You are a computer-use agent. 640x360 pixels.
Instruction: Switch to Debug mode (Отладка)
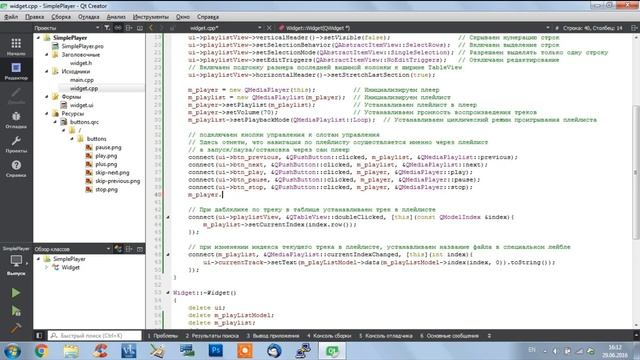[x=16, y=120]
